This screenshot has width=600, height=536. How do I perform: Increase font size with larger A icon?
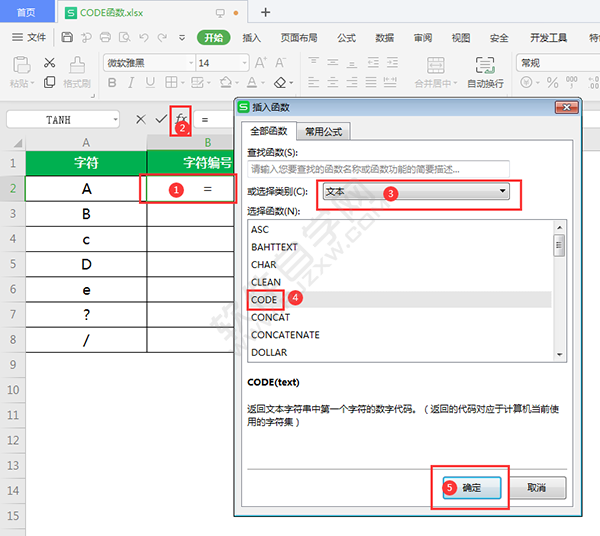261,63
